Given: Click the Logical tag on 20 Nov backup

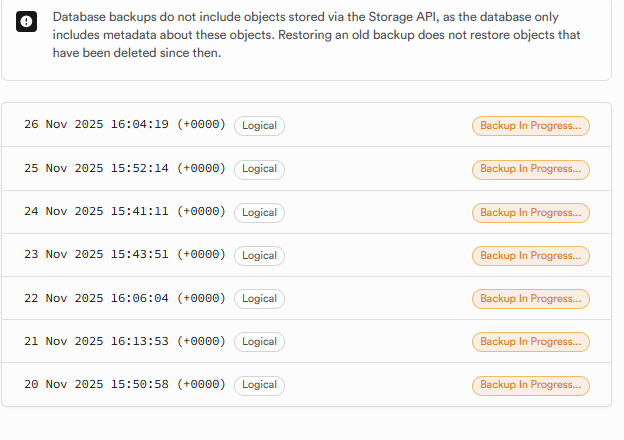Looking at the screenshot, I should pyautogui.click(x=259, y=385).
